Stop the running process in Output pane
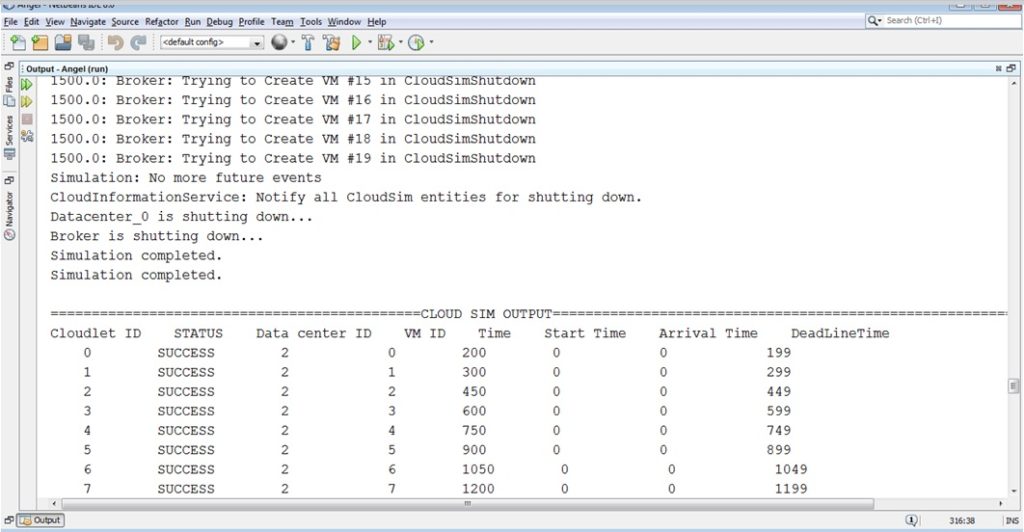The width and height of the screenshot is (1024, 532). (x=27, y=118)
